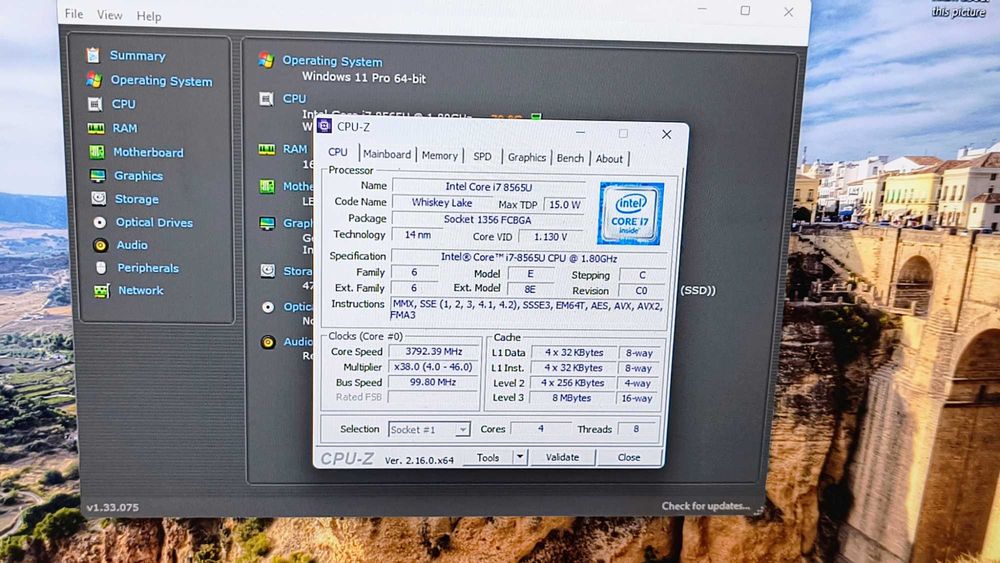Click the CPU icon in the summary pane

pos(267,99)
